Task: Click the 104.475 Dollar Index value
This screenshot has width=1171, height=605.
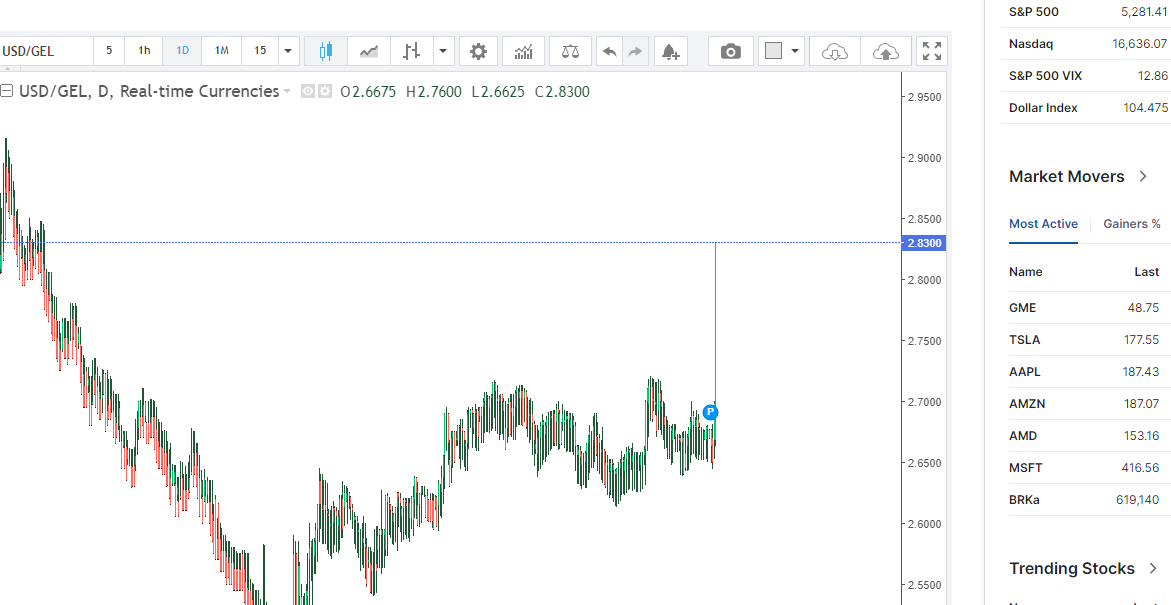Action: (1146, 108)
